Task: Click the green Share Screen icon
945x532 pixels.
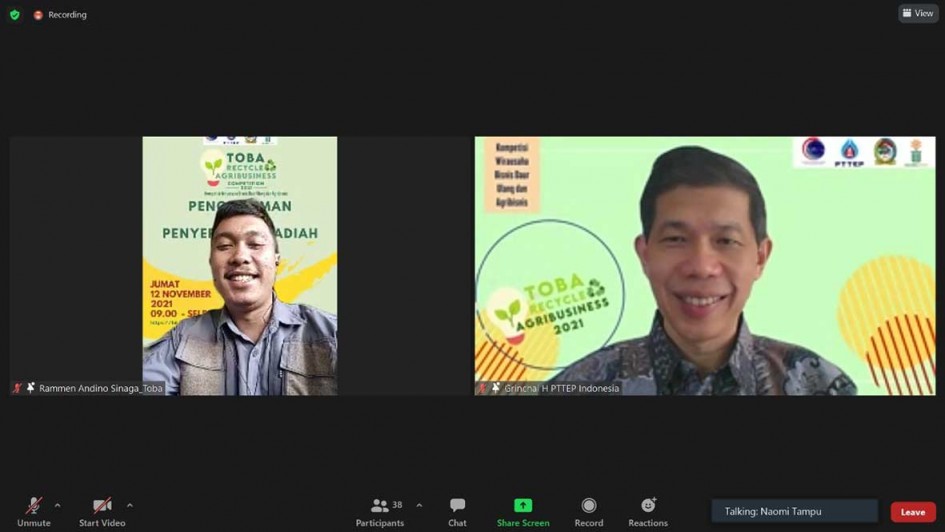Action: tap(523, 505)
